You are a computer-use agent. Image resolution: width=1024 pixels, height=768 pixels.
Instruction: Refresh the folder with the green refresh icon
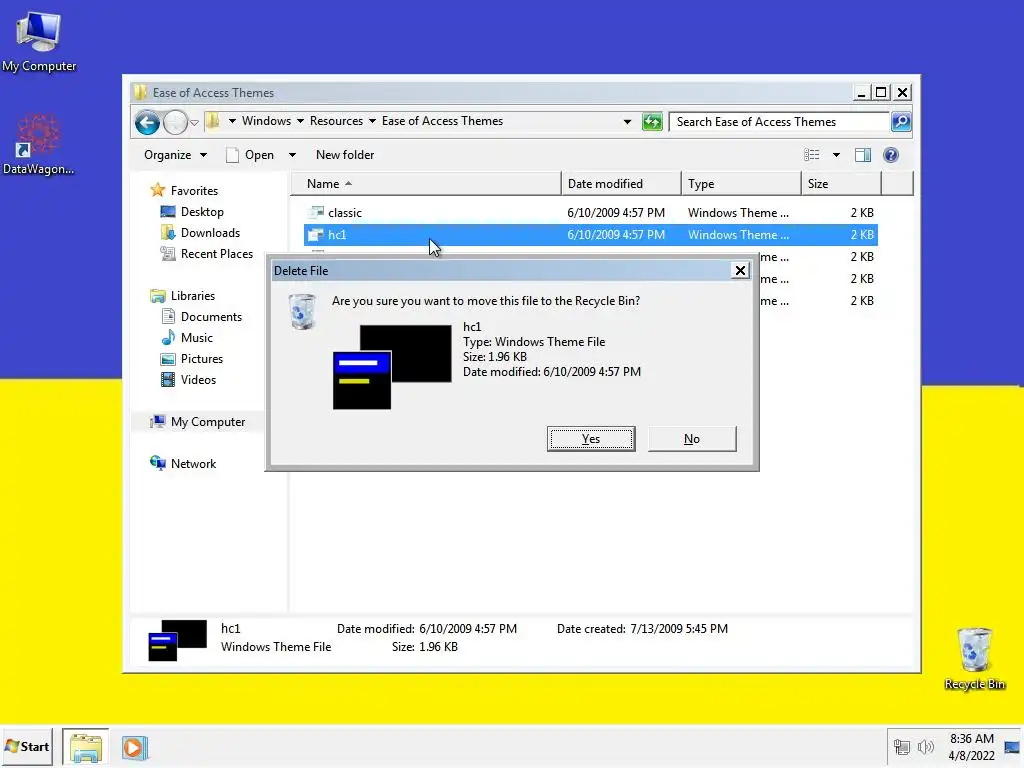(652, 121)
